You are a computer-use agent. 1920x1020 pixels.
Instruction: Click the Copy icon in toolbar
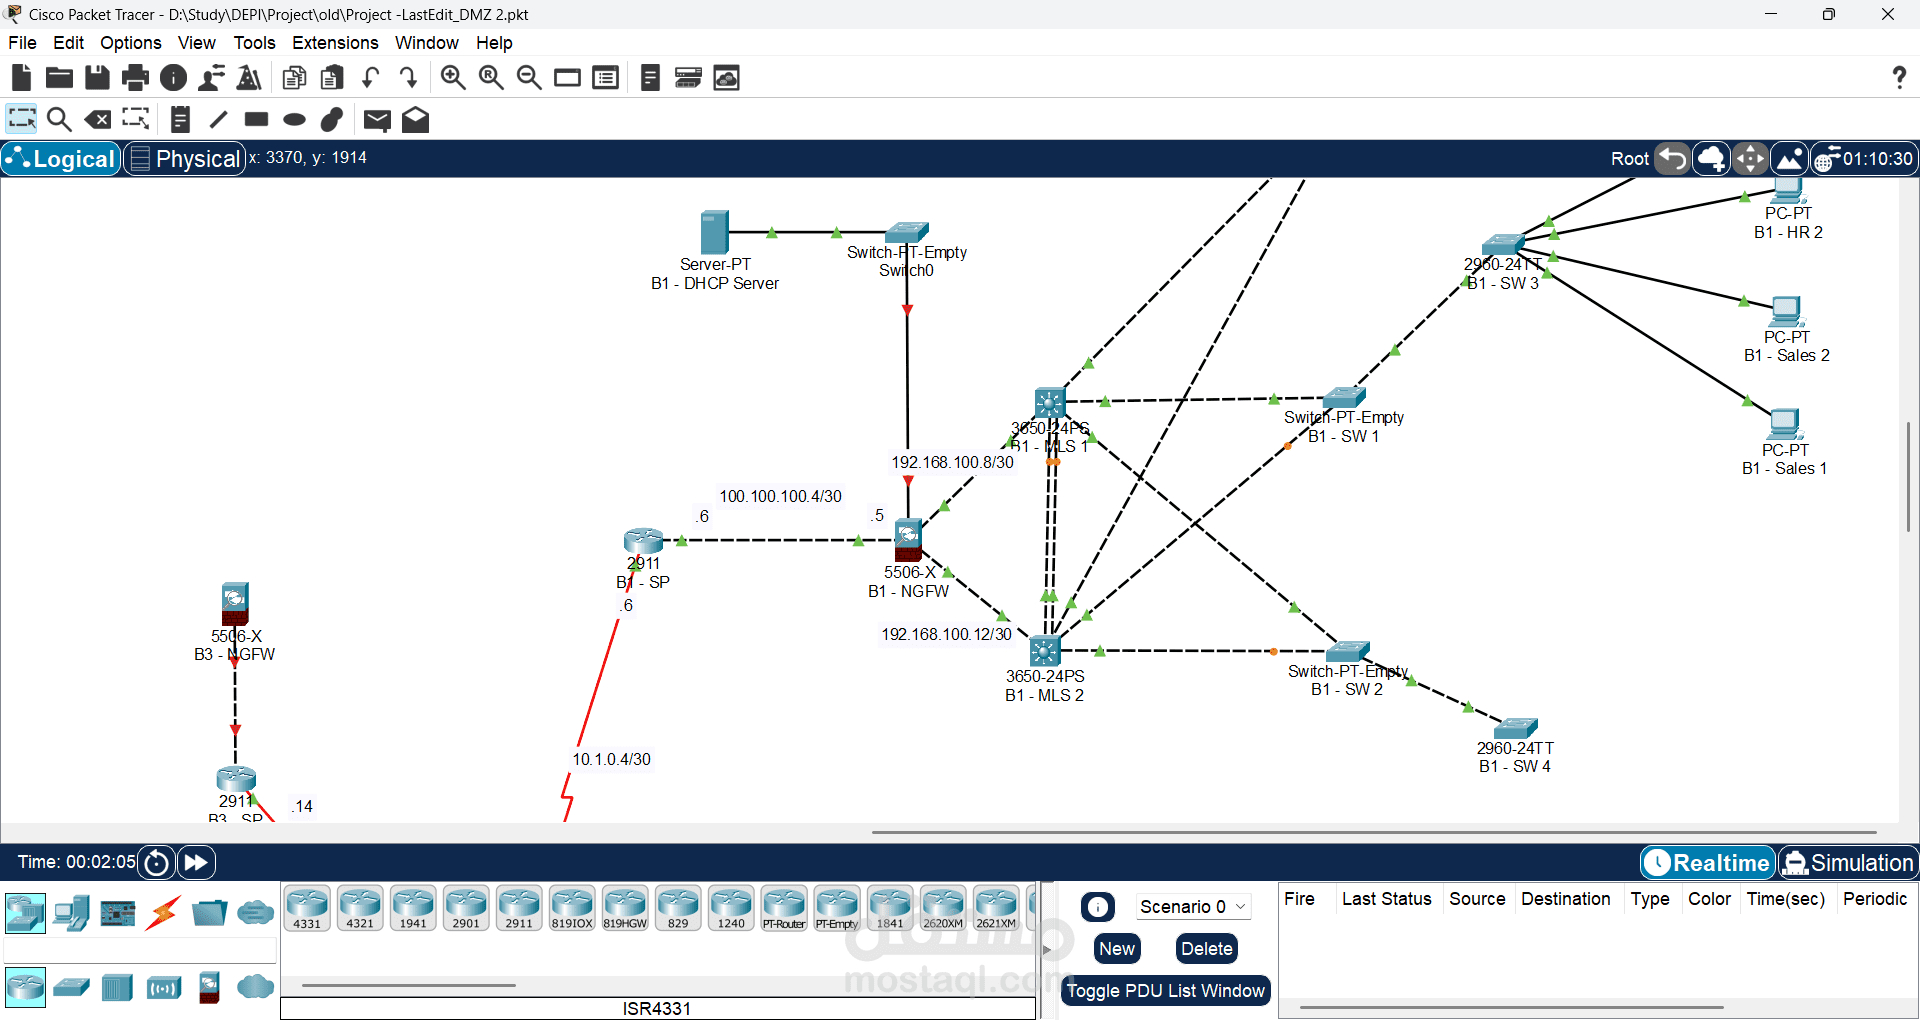pyautogui.click(x=294, y=78)
